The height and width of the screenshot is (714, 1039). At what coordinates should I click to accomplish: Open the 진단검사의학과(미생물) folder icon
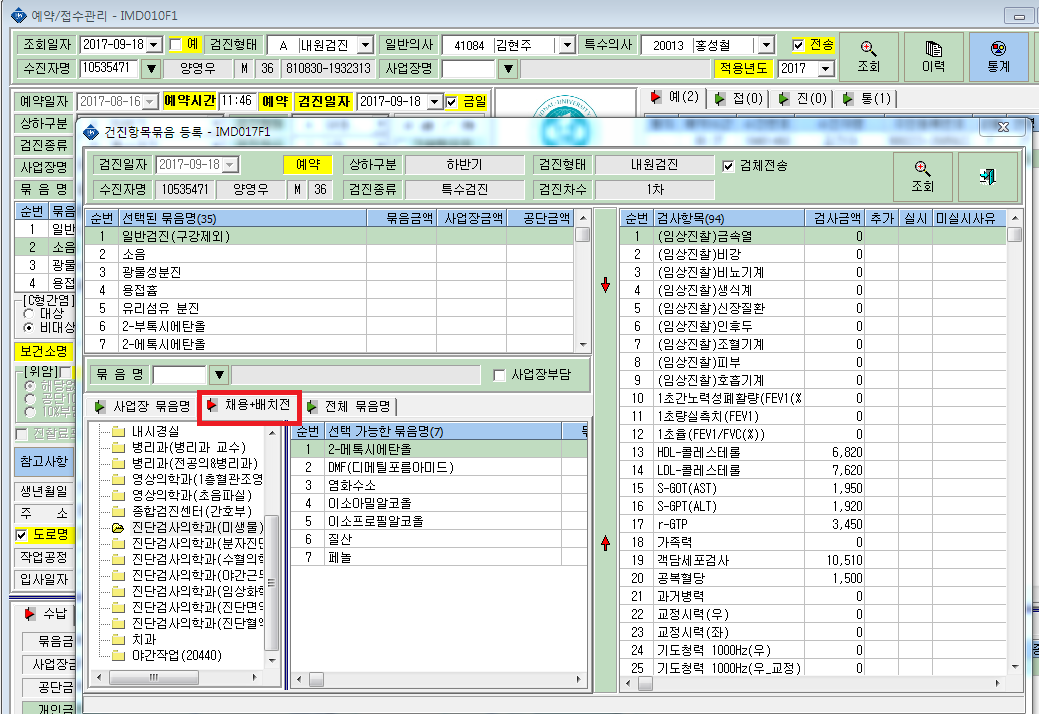point(118,528)
